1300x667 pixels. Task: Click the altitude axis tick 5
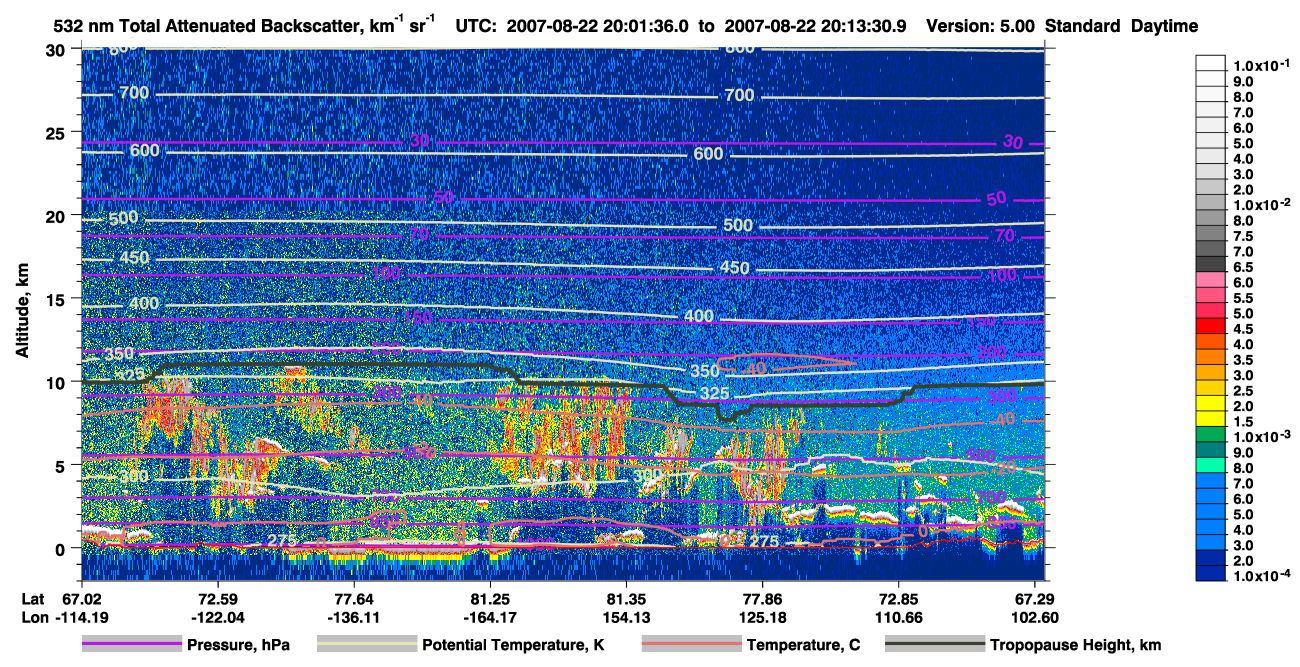(63, 465)
